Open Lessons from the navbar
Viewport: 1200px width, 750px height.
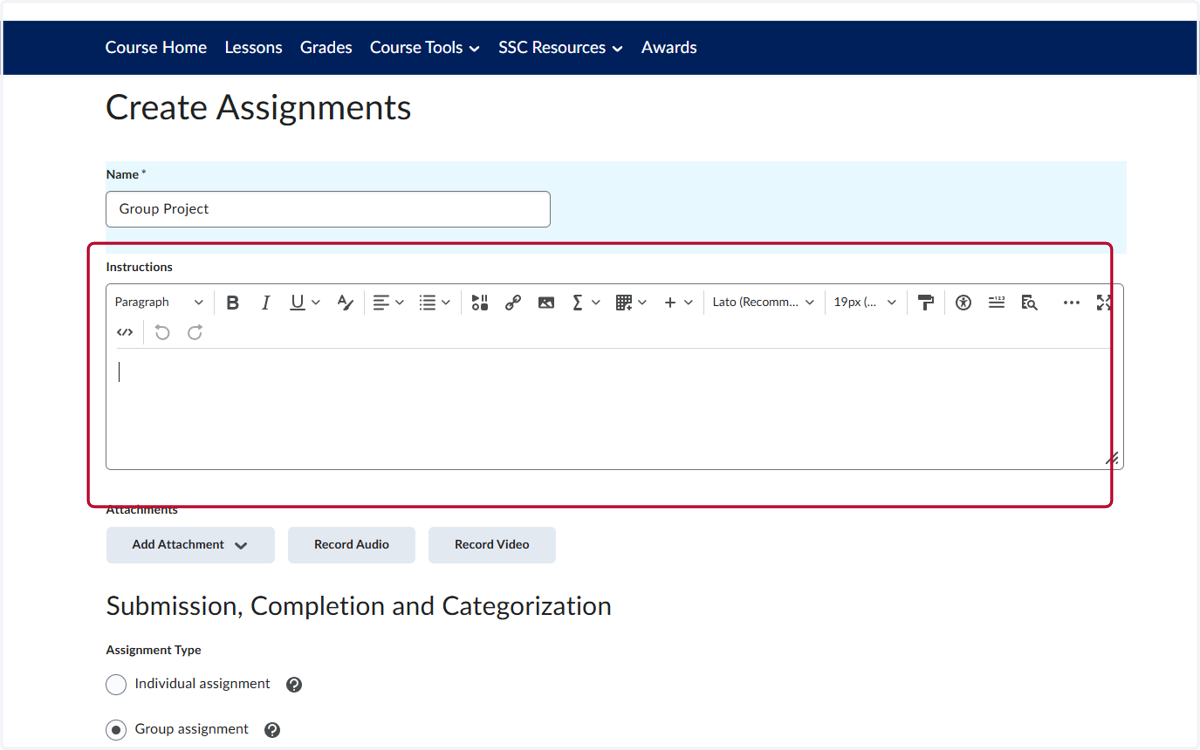(x=253, y=47)
